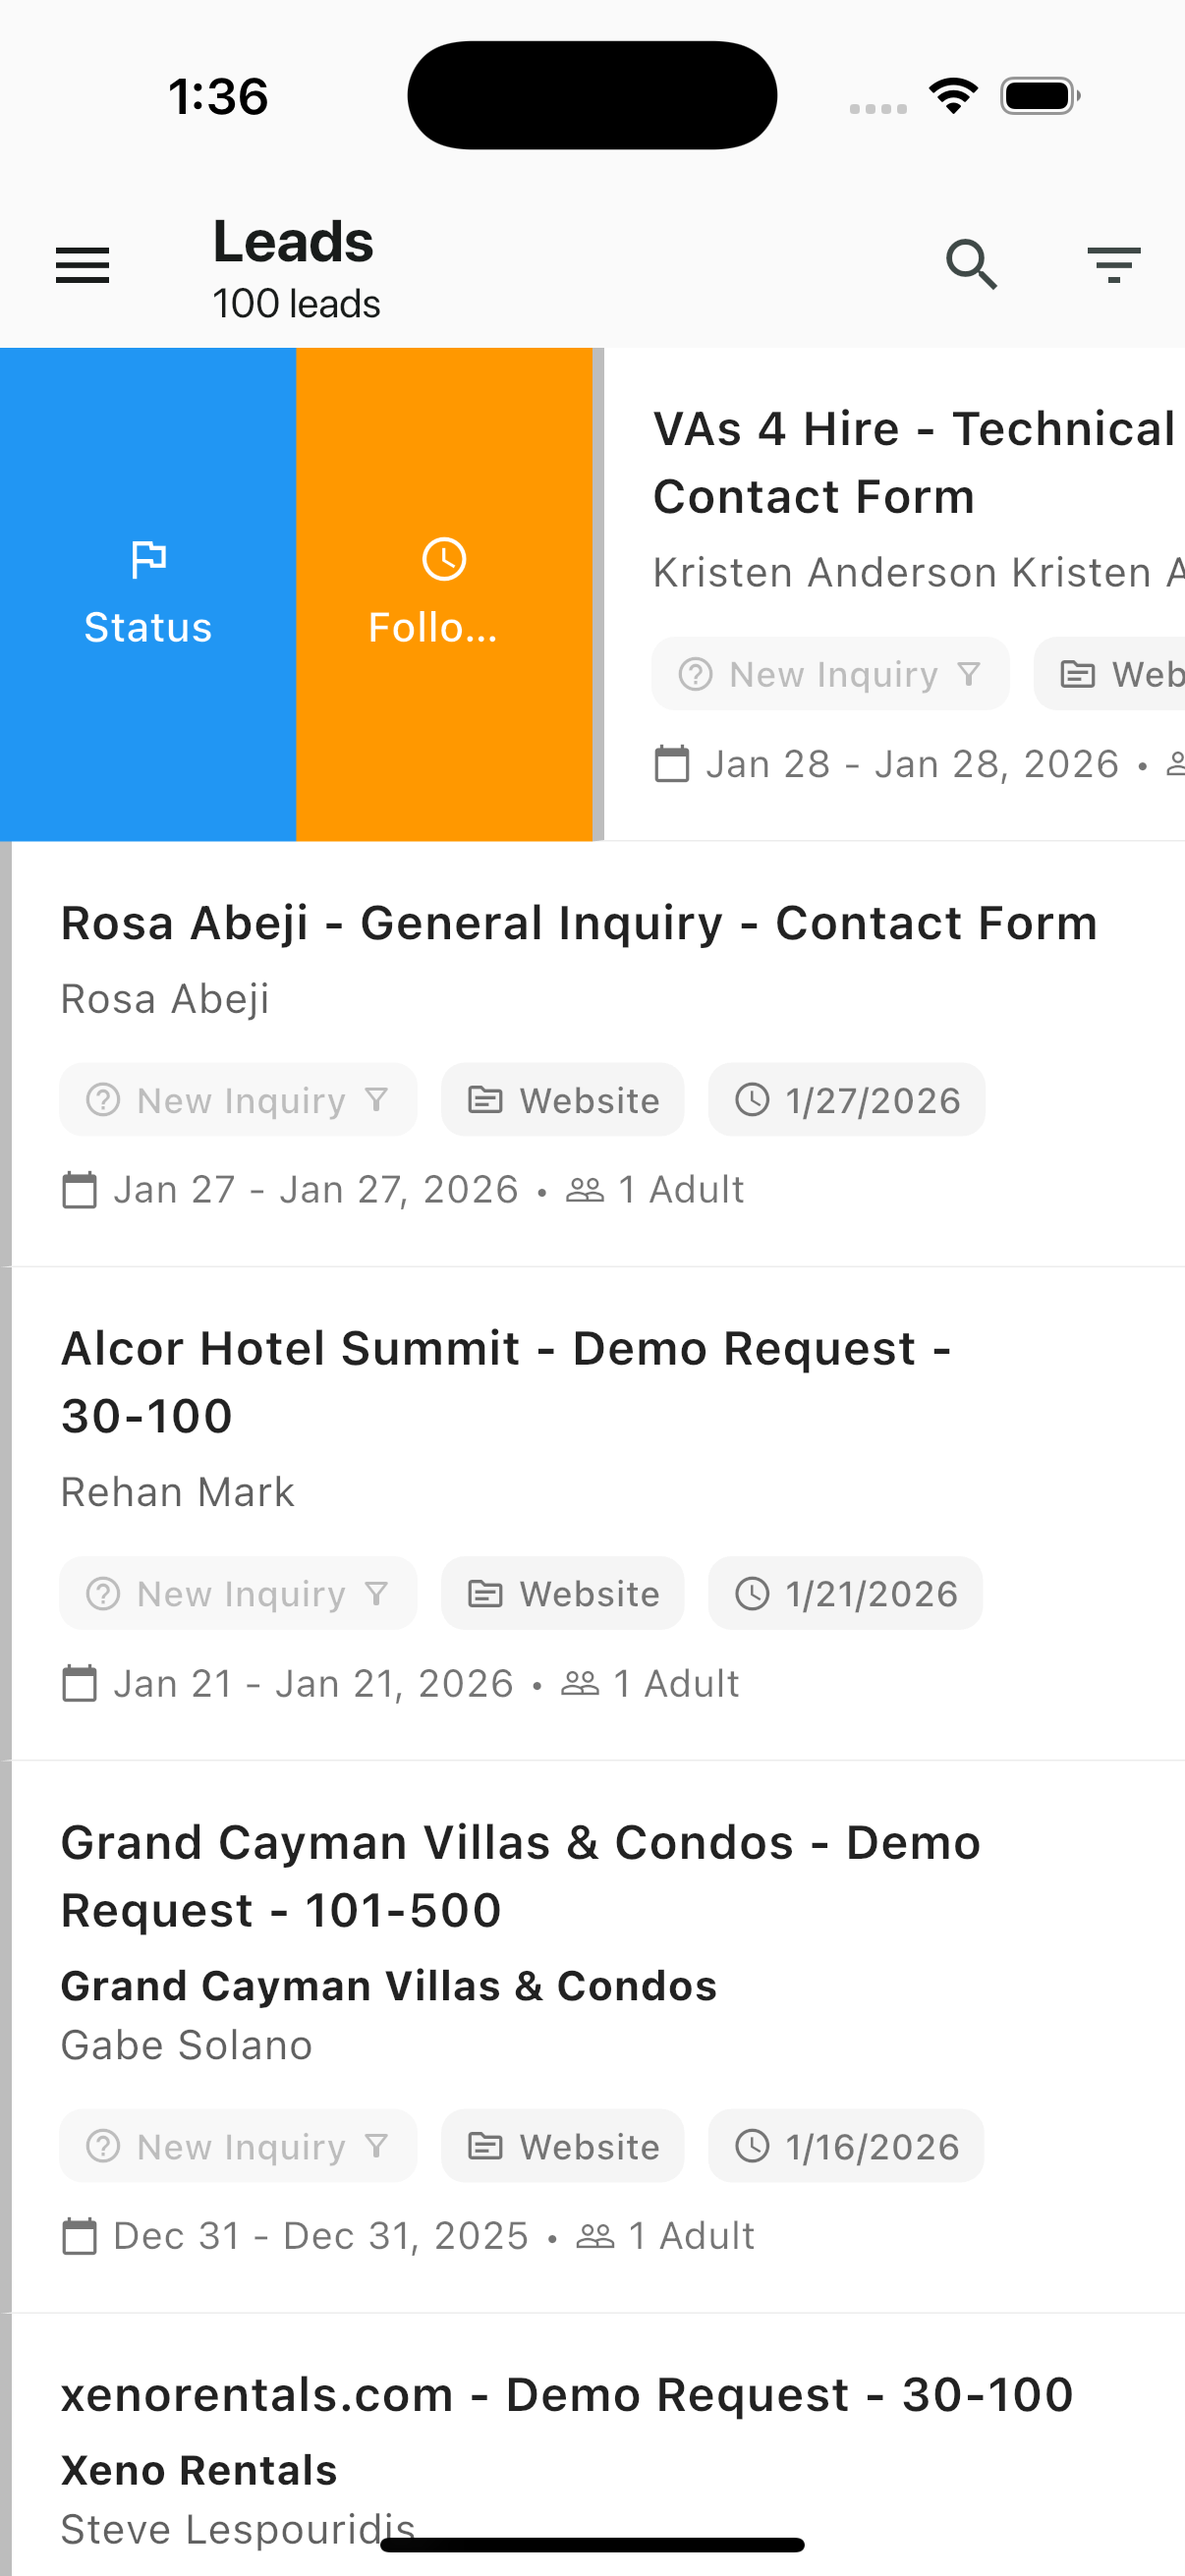Tap the blue Status swipe action

pos(148,594)
